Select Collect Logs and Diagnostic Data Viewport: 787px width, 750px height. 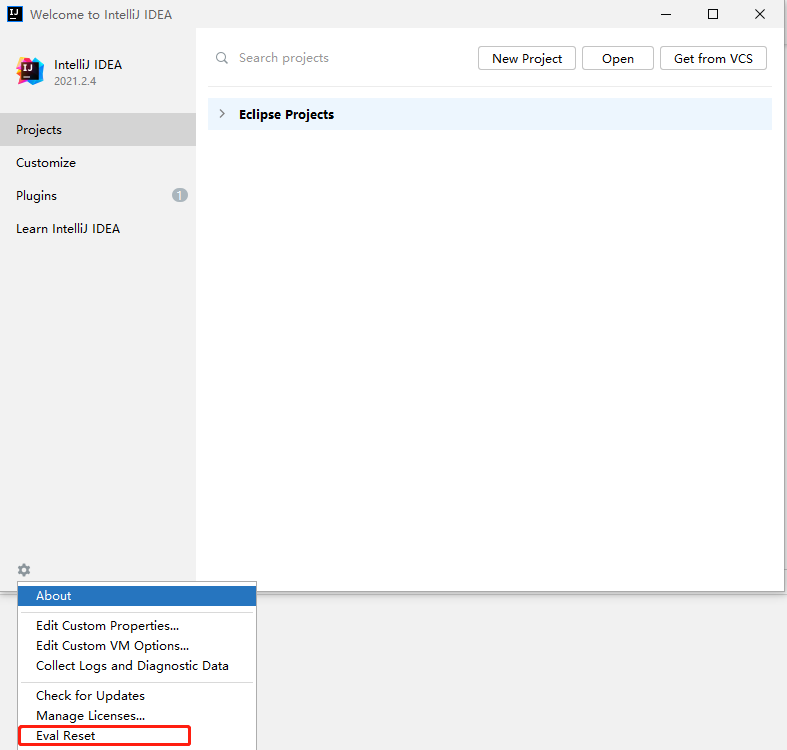[137, 666]
